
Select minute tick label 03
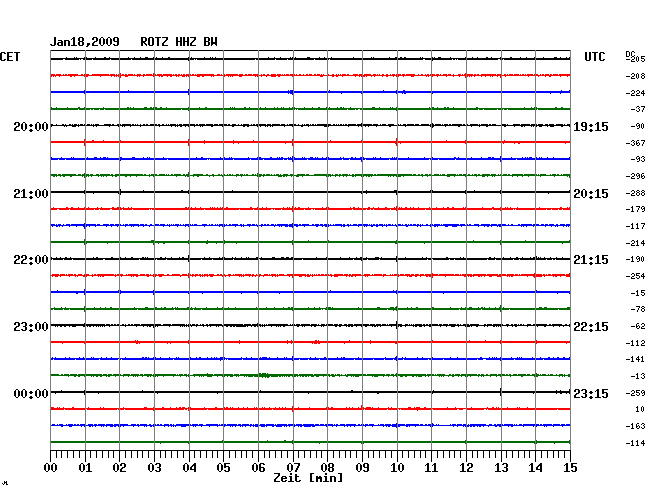pos(154,468)
